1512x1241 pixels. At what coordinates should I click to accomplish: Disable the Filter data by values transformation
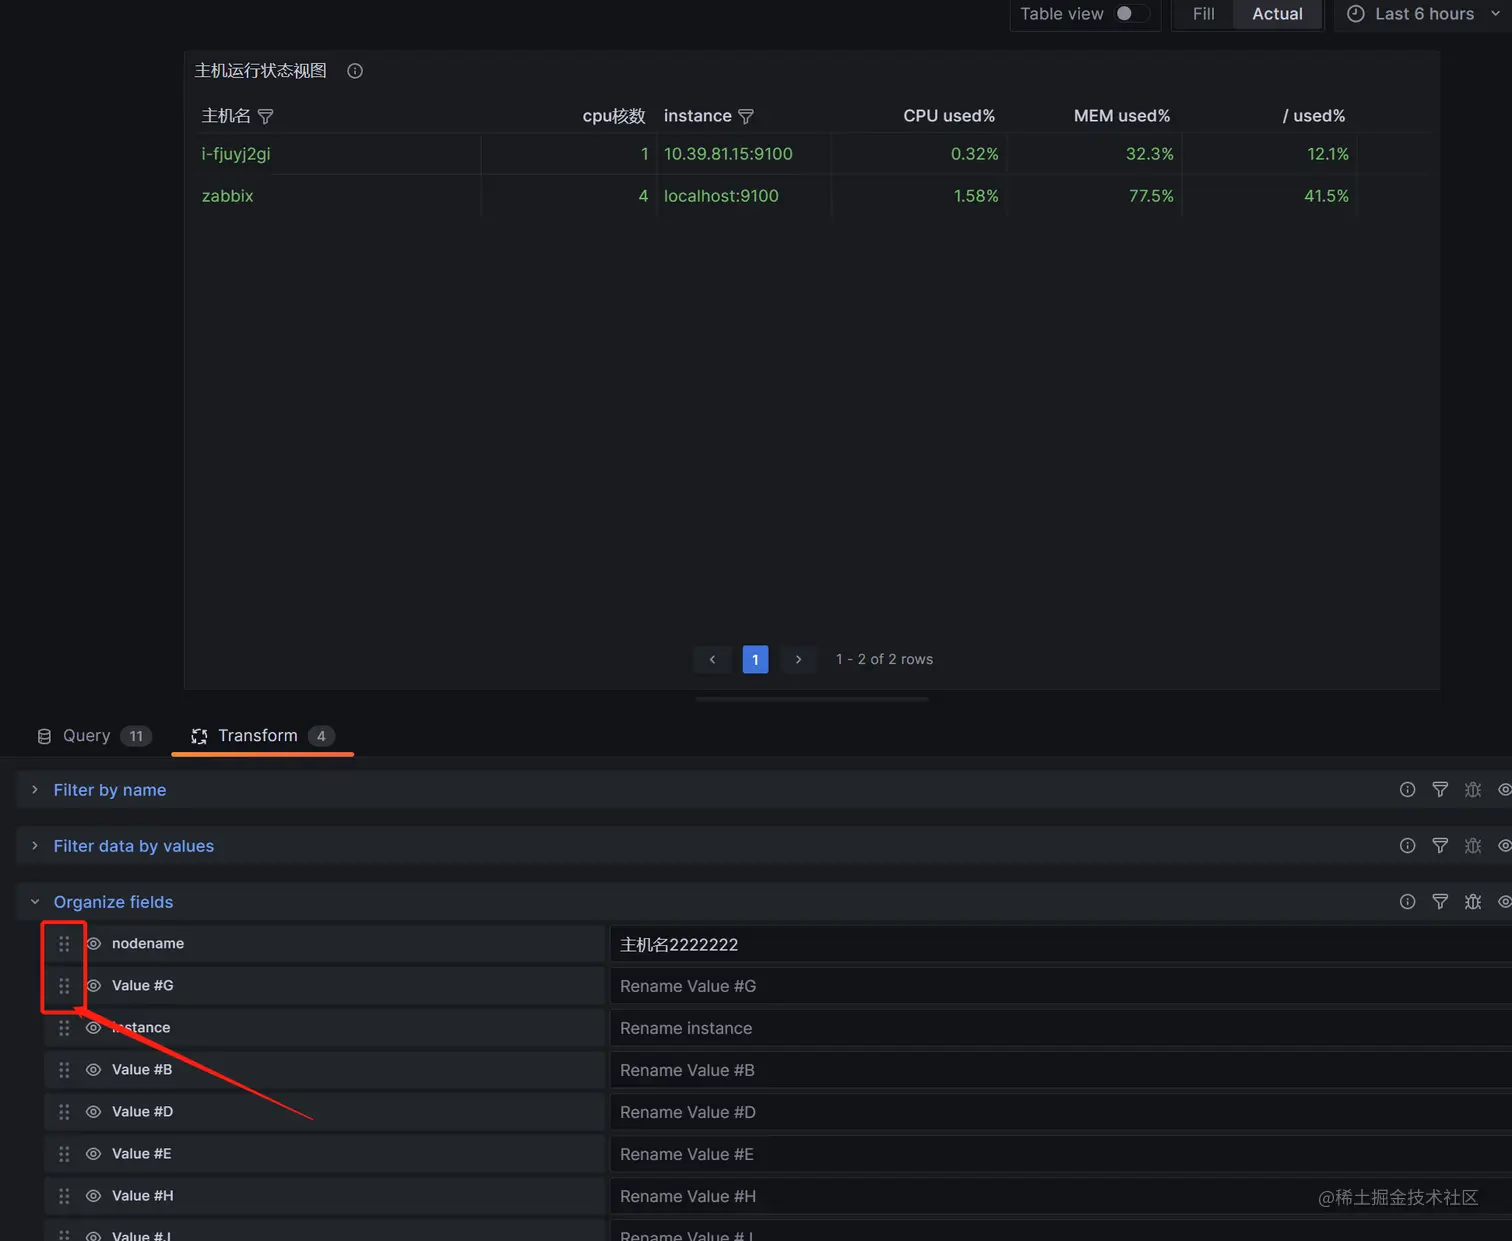coord(1504,846)
